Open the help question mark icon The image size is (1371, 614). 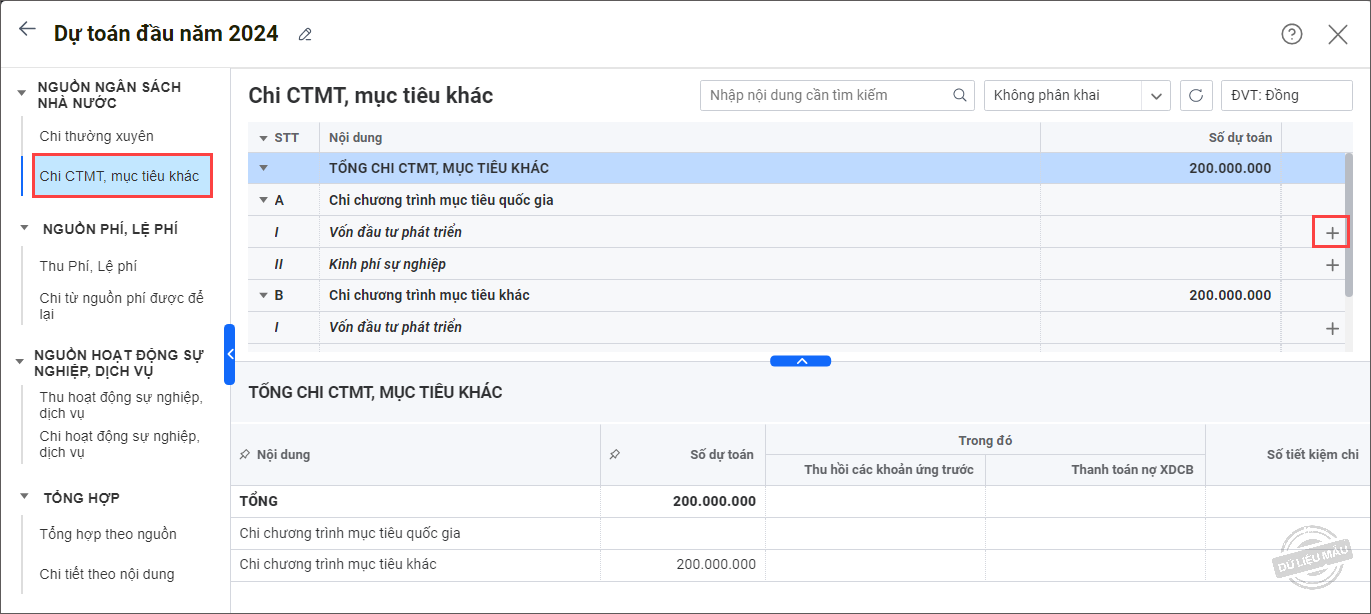pyautogui.click(x=1292, y=34)
